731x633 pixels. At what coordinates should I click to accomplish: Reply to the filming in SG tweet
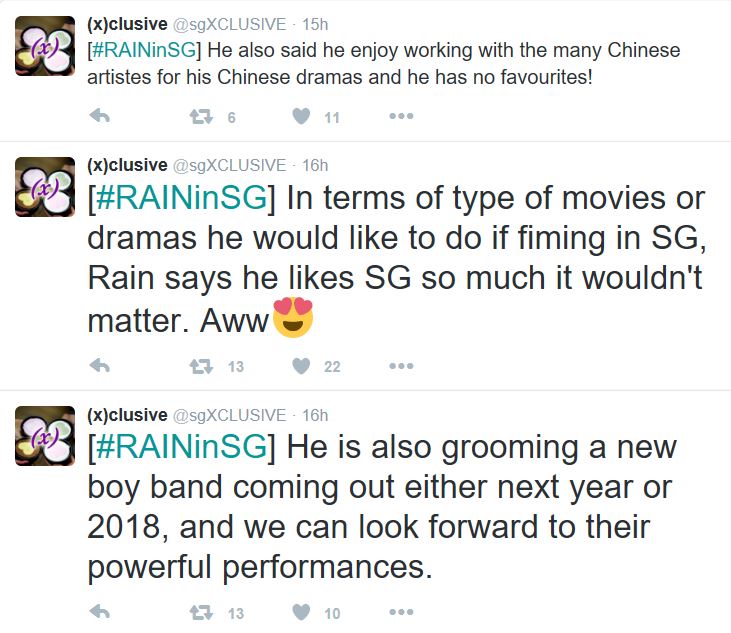tap(99, 366)
